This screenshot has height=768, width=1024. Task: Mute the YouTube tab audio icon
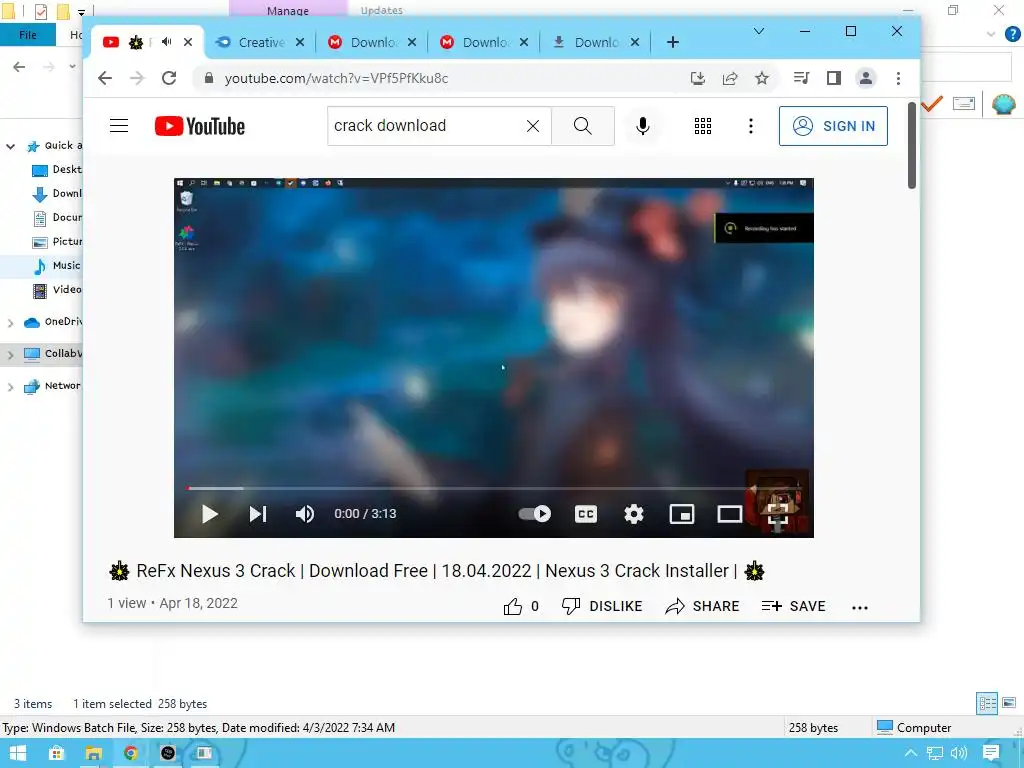tap(167, 42)
